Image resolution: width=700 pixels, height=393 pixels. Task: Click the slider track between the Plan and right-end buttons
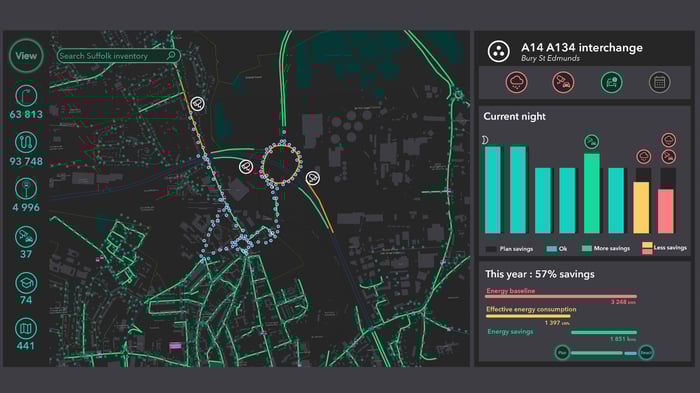point(604,353)
